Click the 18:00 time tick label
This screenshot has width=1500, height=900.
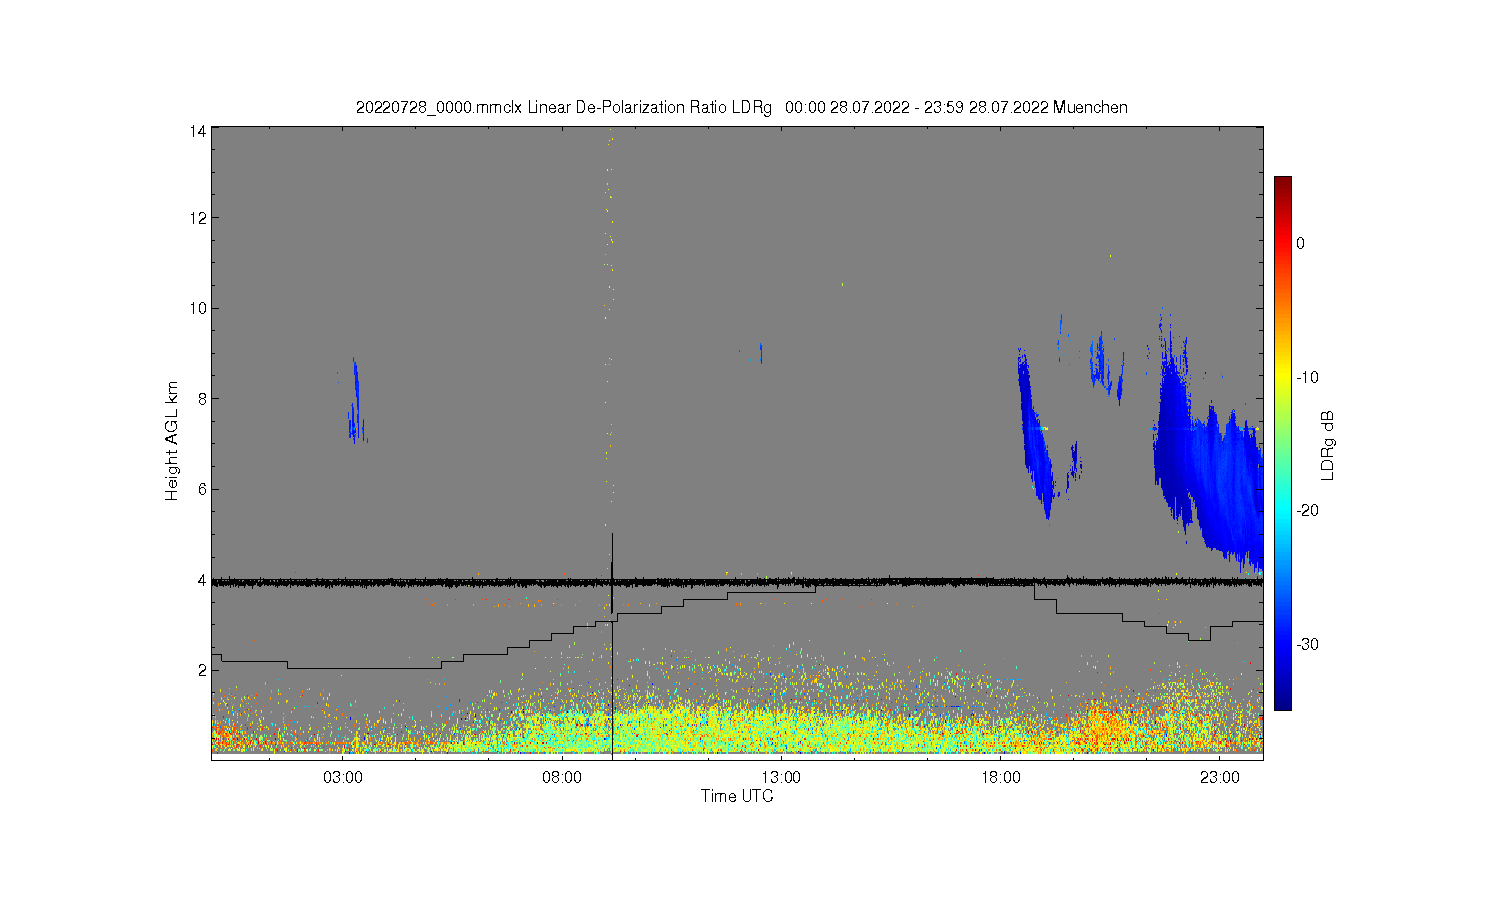(x=1000, y=777)
